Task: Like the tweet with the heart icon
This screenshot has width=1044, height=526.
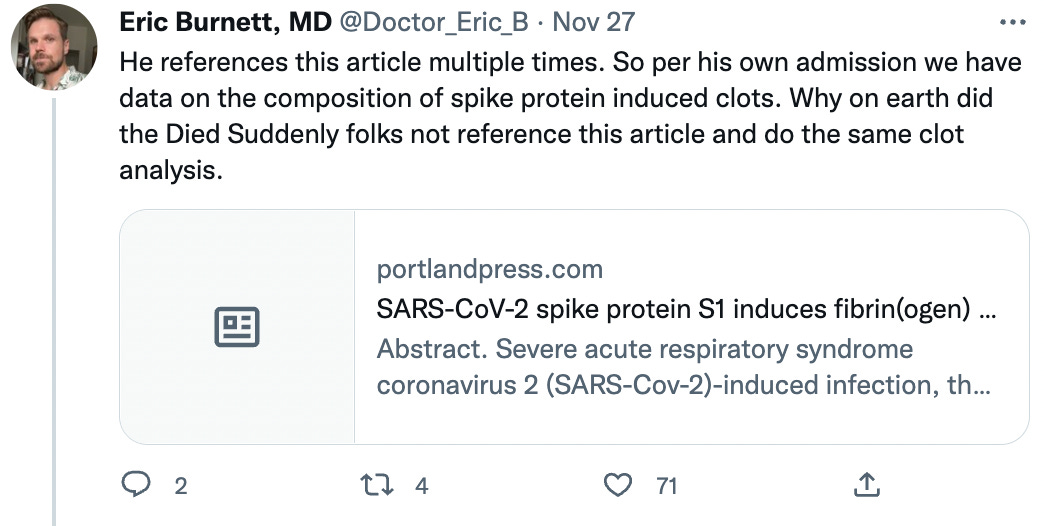Action: (x=620, y=485)
